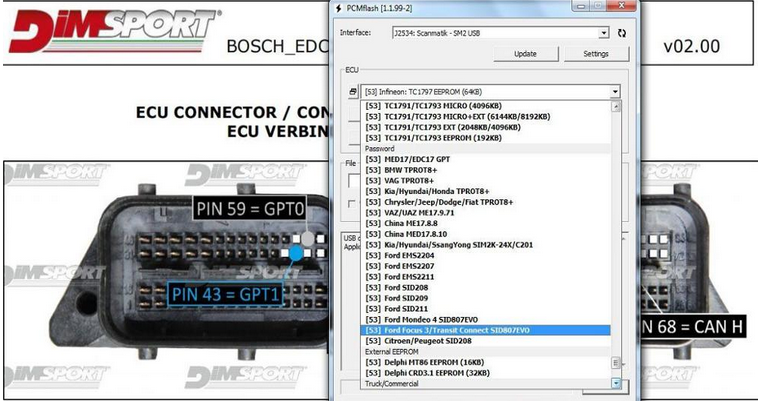
Task: Select Ford Mondeo 4 SID807EVO
Action: point(486,319)
